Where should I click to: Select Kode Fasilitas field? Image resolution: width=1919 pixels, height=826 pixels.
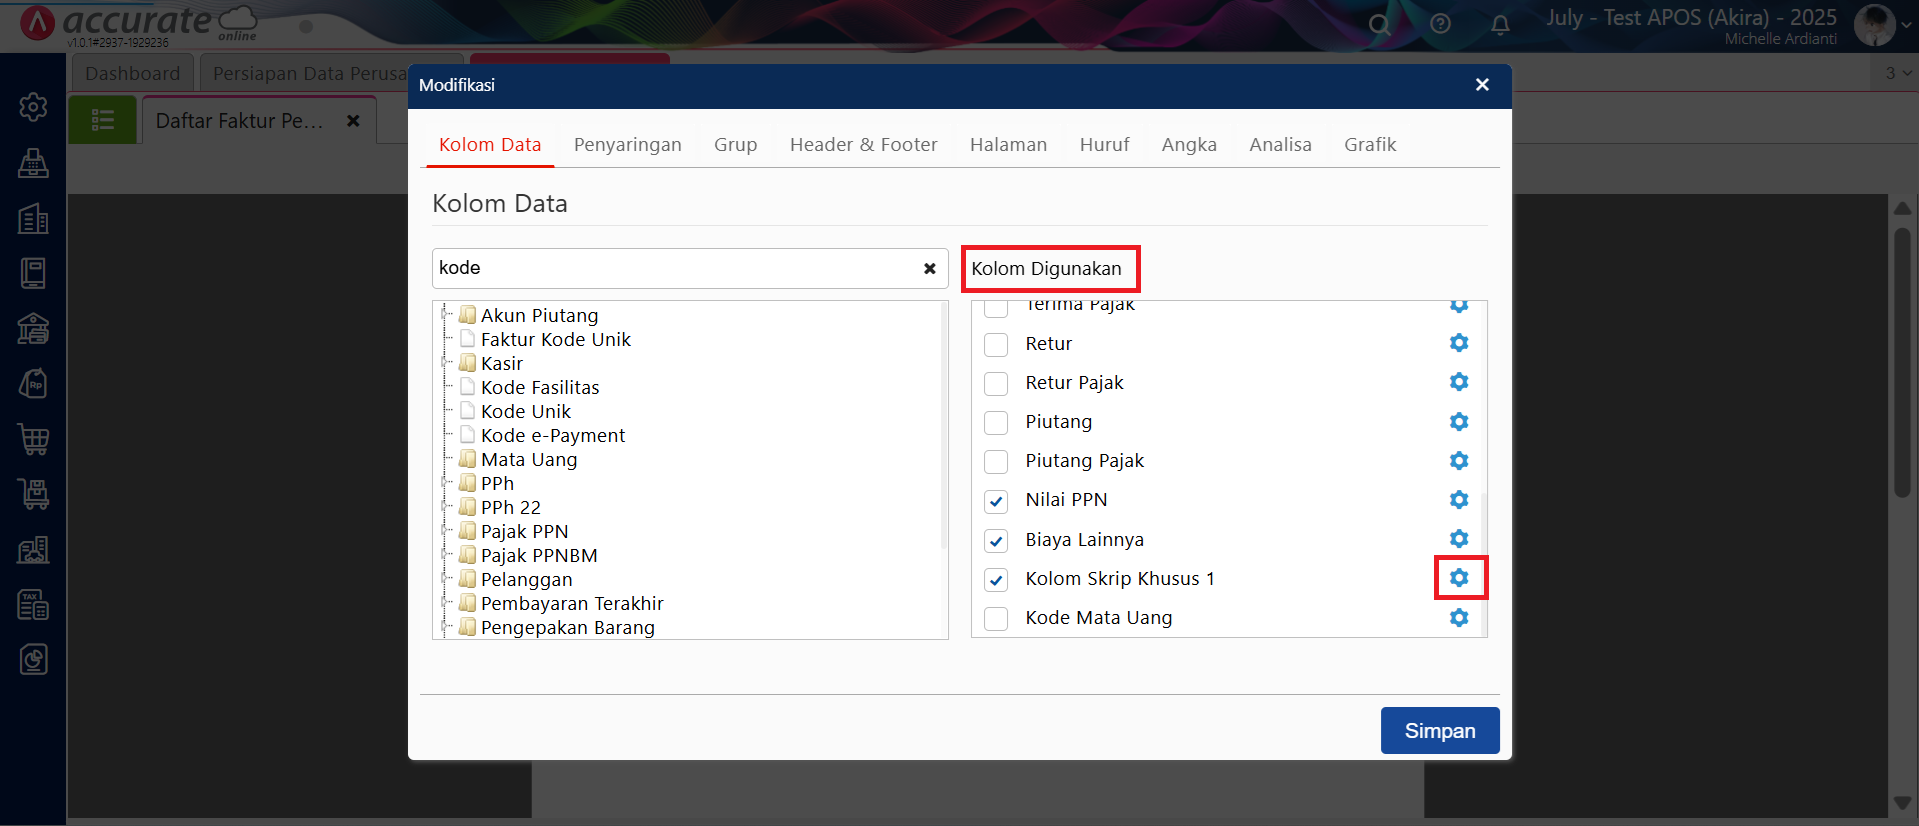pyautogui.click(x=540, y=387)
